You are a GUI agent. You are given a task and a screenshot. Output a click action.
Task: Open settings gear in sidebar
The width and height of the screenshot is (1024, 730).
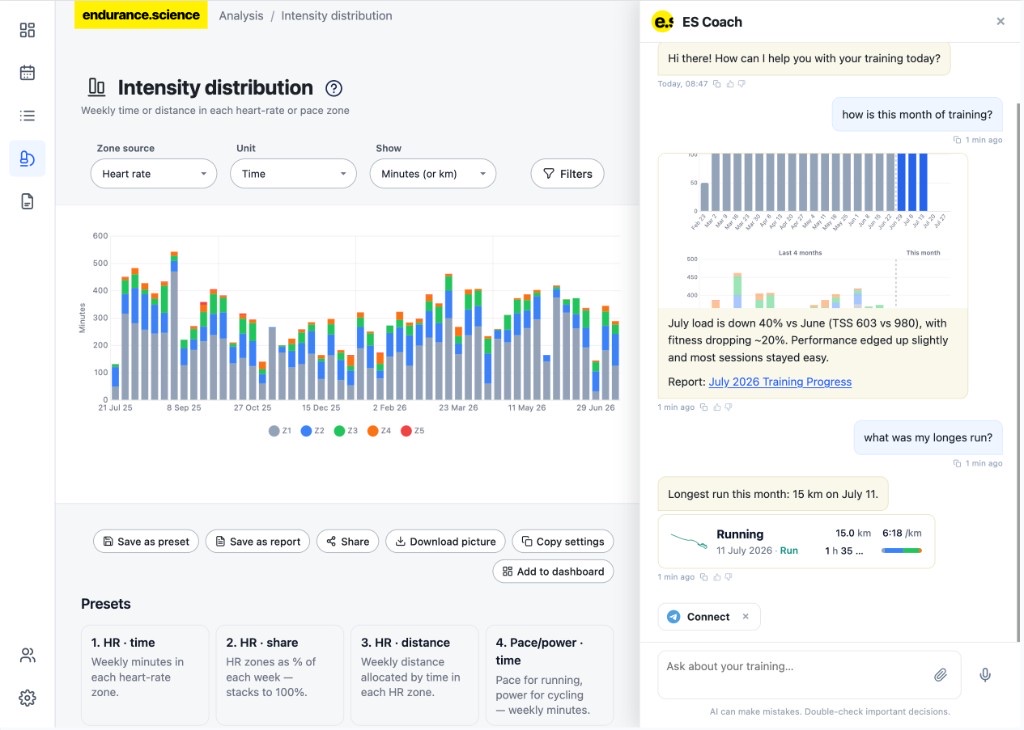[x=27, y=698]
